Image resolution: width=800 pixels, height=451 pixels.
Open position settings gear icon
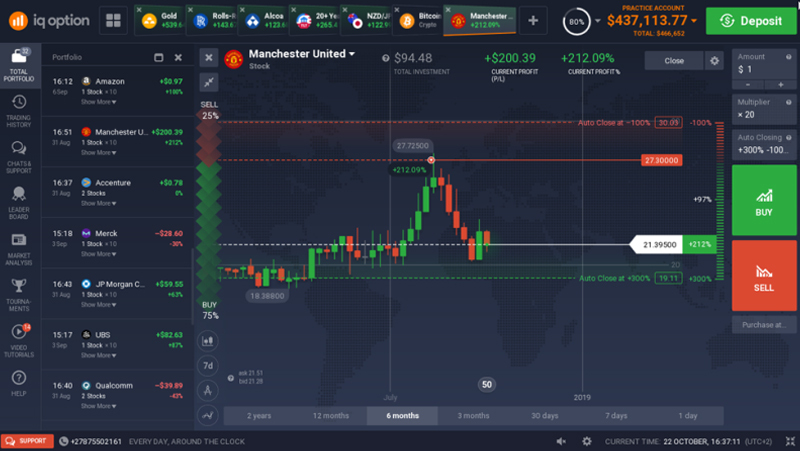coord(714,61)
